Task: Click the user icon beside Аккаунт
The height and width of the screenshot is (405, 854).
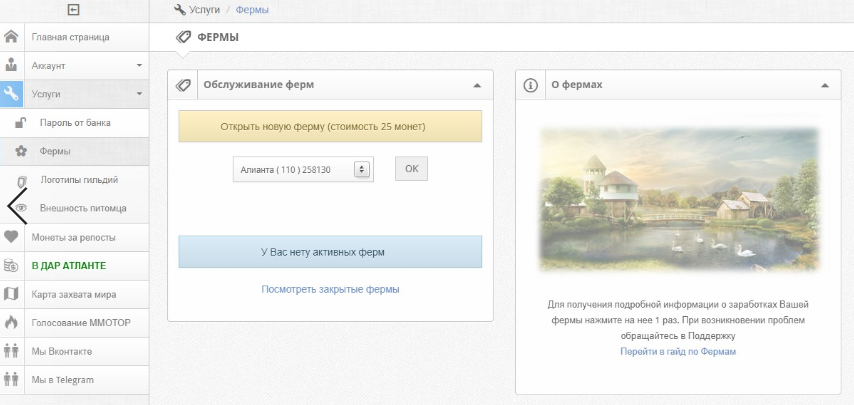Action: click(x=11, y=65)
